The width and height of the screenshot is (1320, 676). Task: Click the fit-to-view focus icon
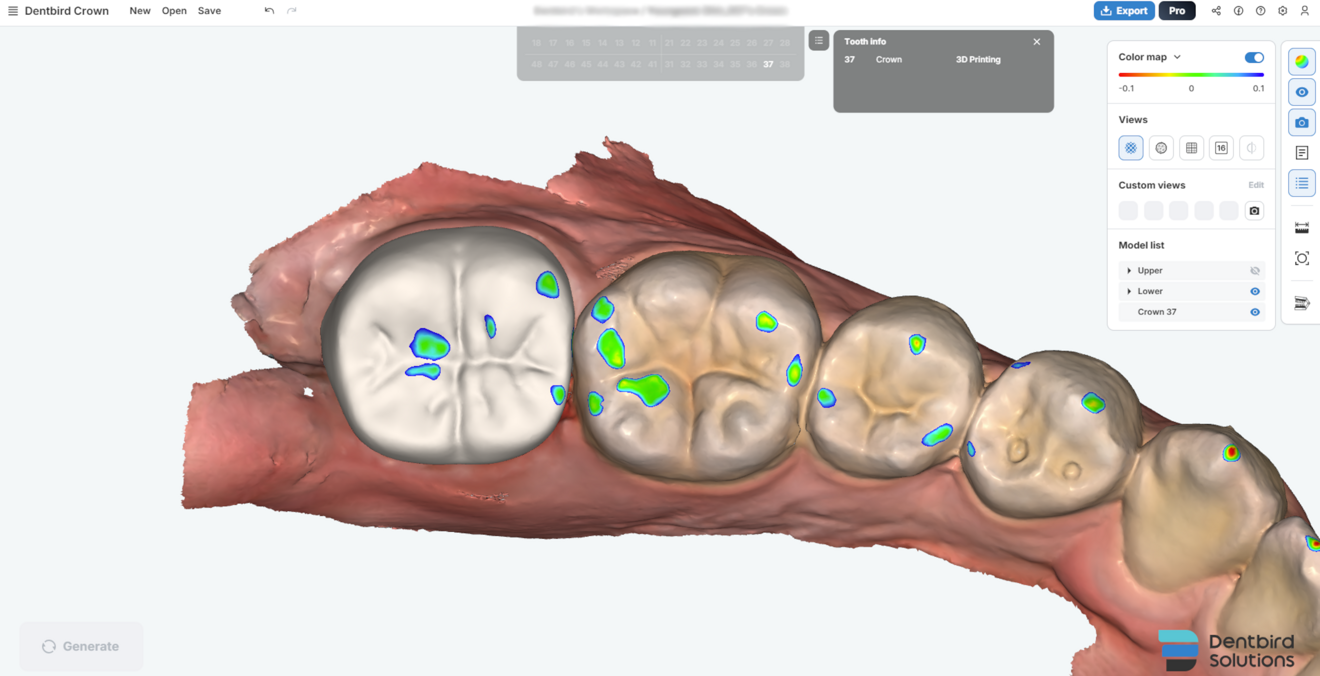(x=1301, y=257)
